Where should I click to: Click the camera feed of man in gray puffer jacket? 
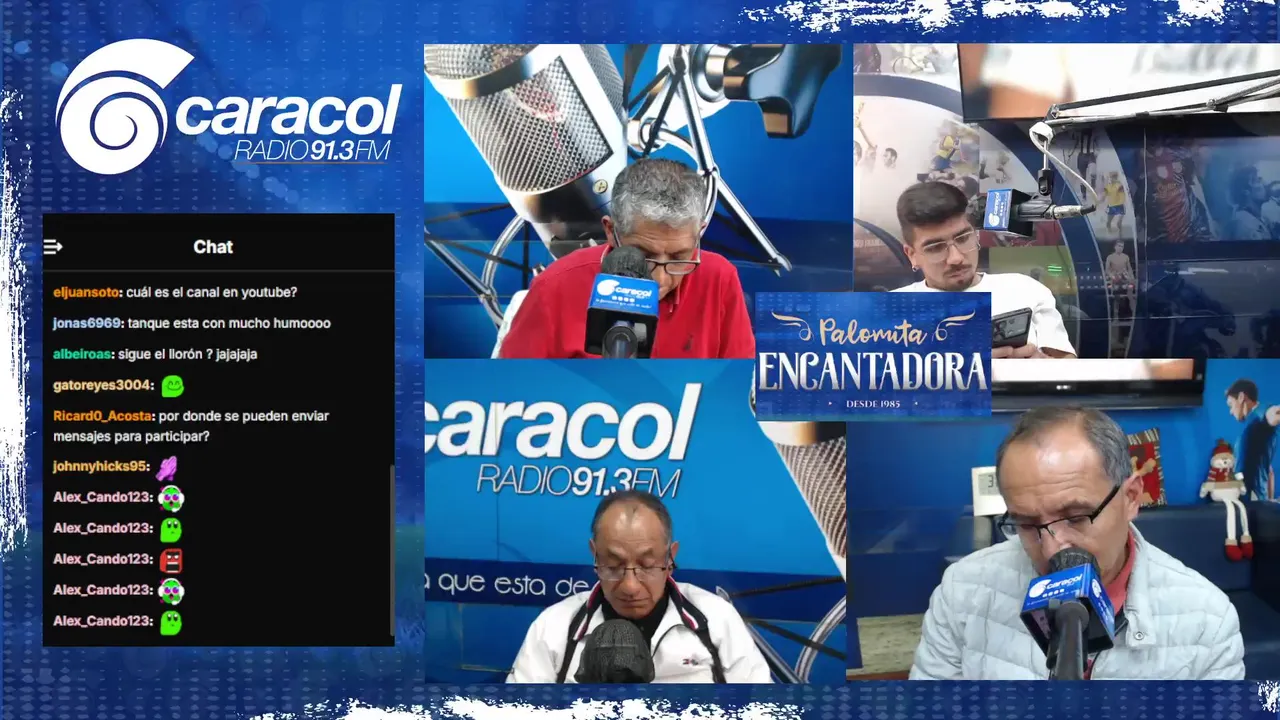pyautogui.click(x=1063, y=520)
